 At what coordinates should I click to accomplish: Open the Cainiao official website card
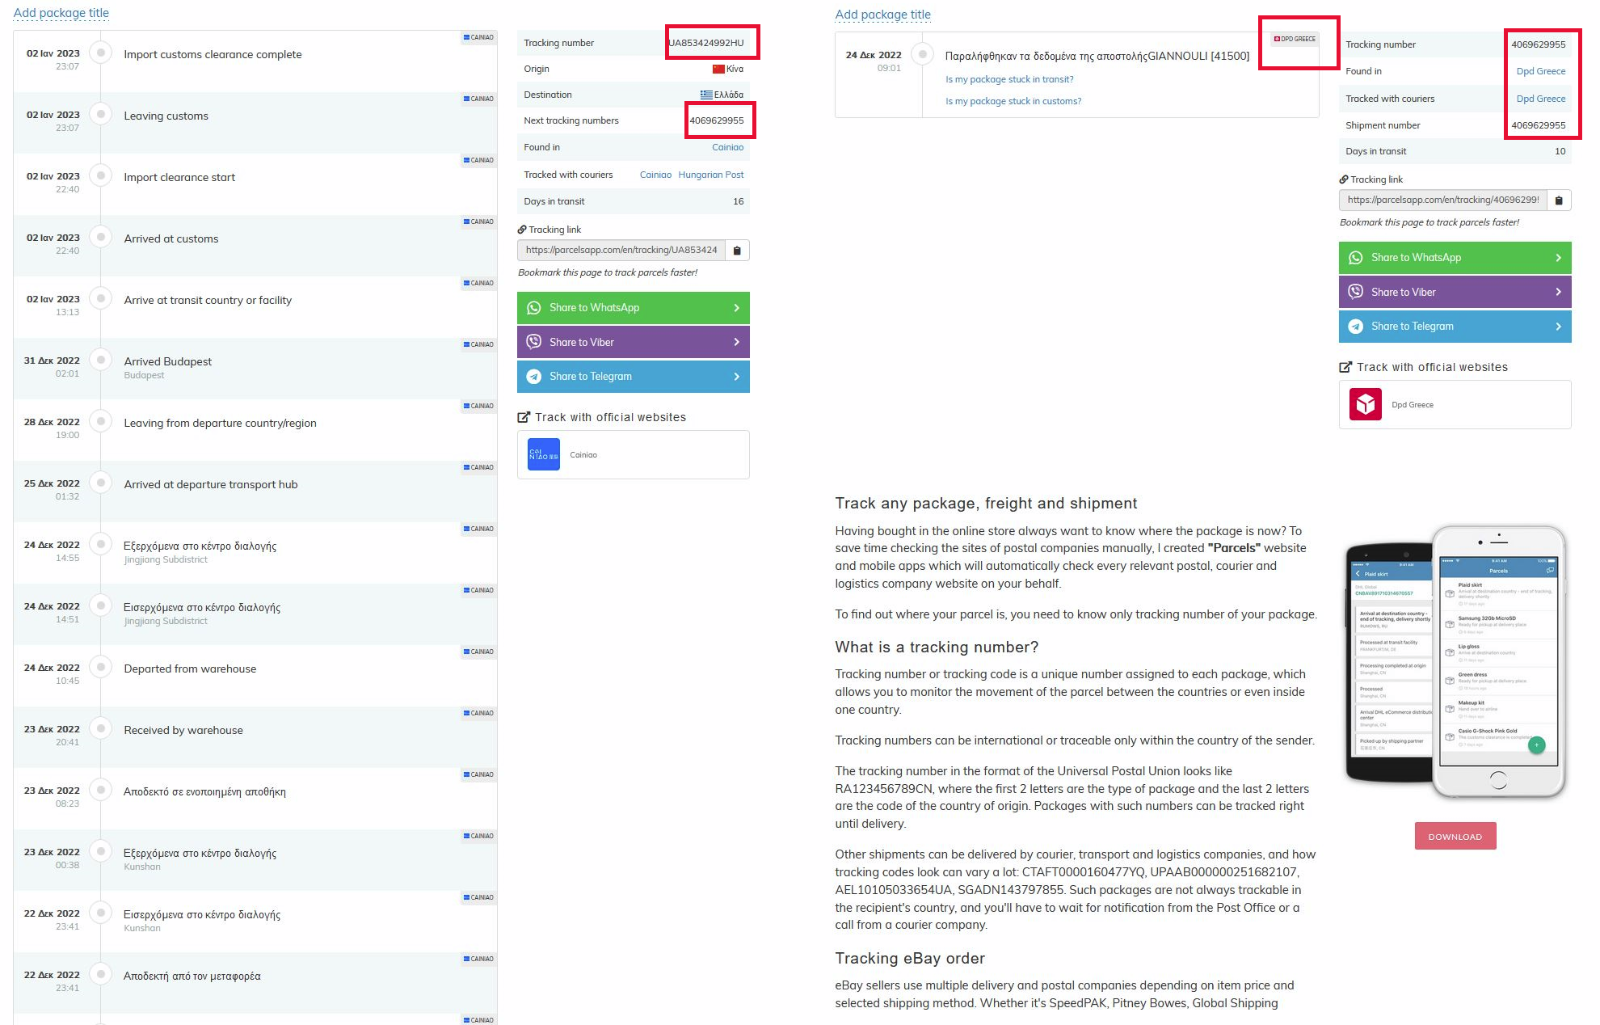click(633, 455)
